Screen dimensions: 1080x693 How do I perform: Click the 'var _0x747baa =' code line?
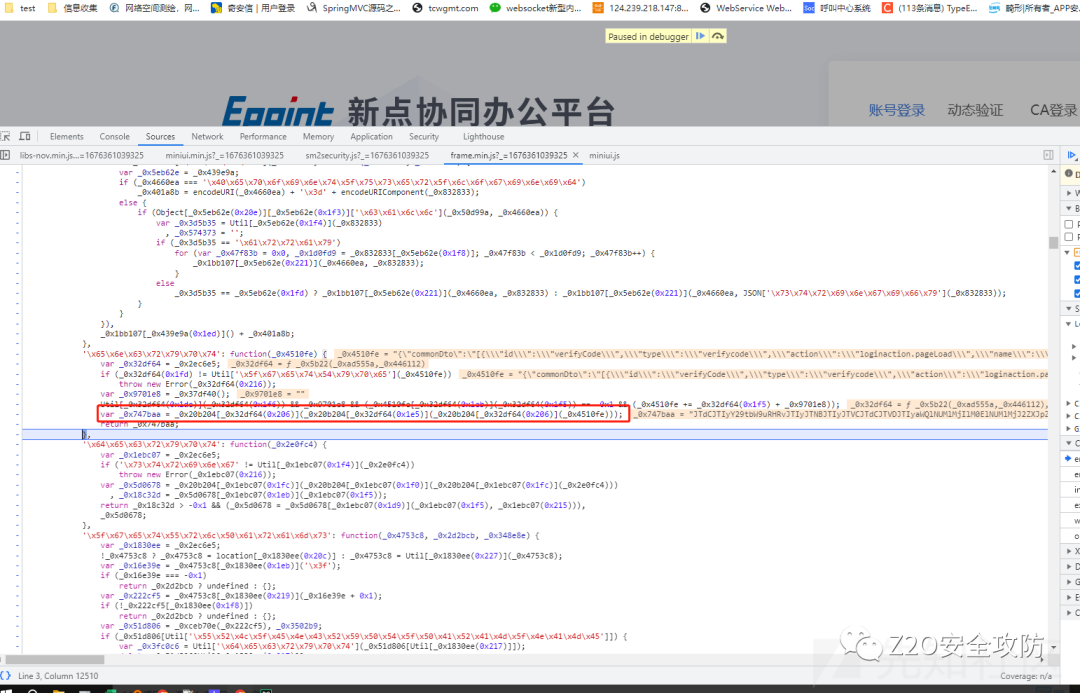click(362, 414)
